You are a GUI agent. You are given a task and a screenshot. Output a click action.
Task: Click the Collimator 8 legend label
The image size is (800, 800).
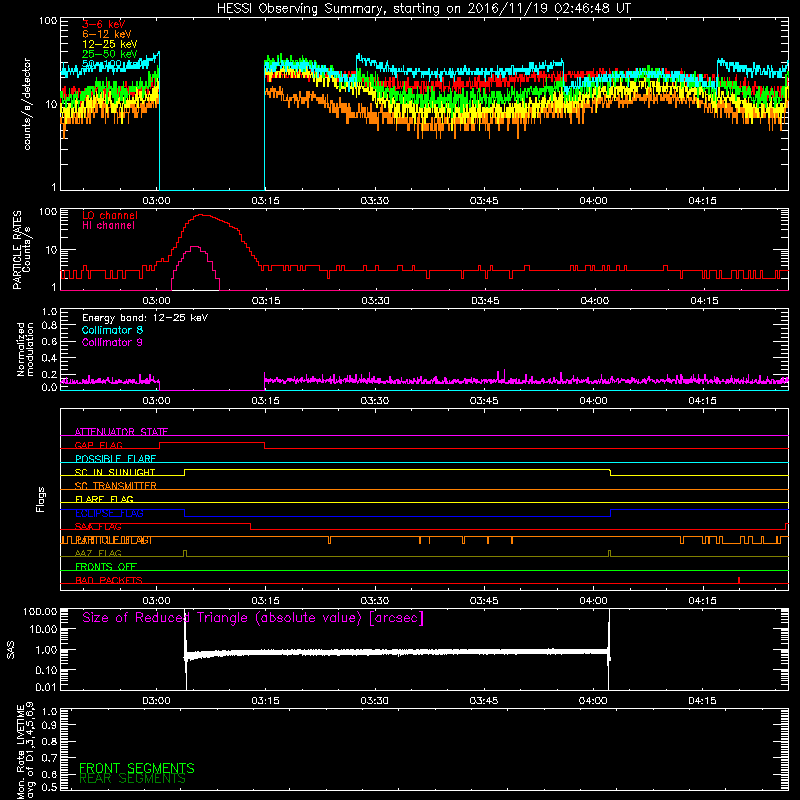pos(112,330)
